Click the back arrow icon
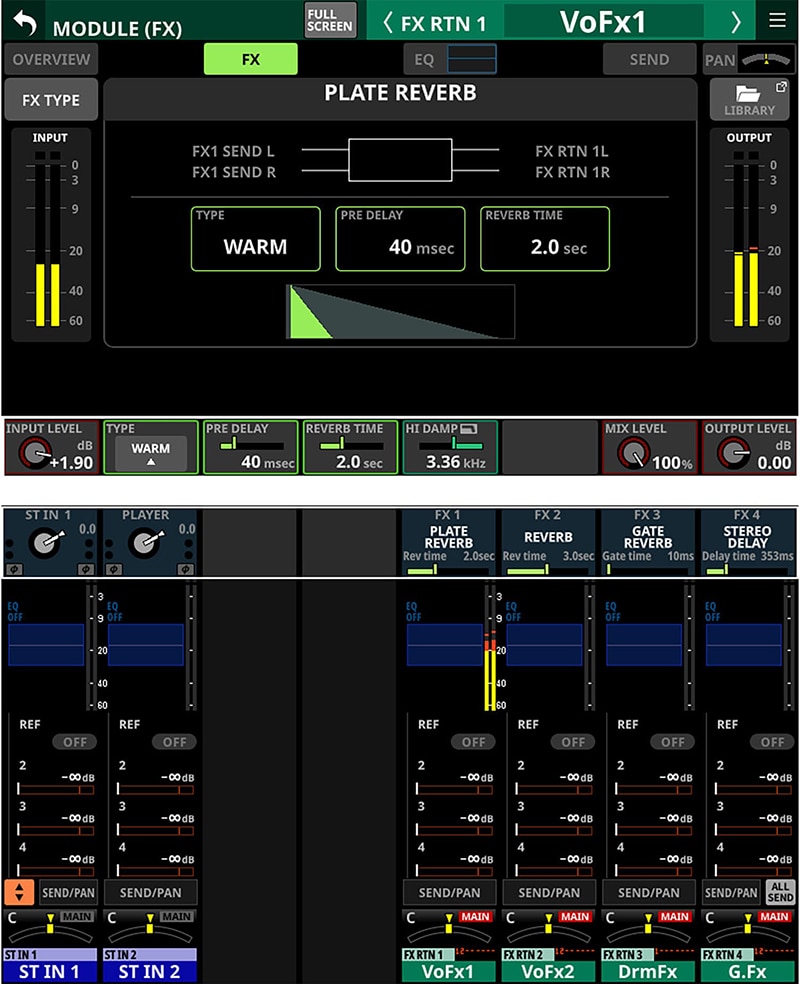The height and width of the screenshot is (984, 800). pyautogui.click(x=22, y=22)
